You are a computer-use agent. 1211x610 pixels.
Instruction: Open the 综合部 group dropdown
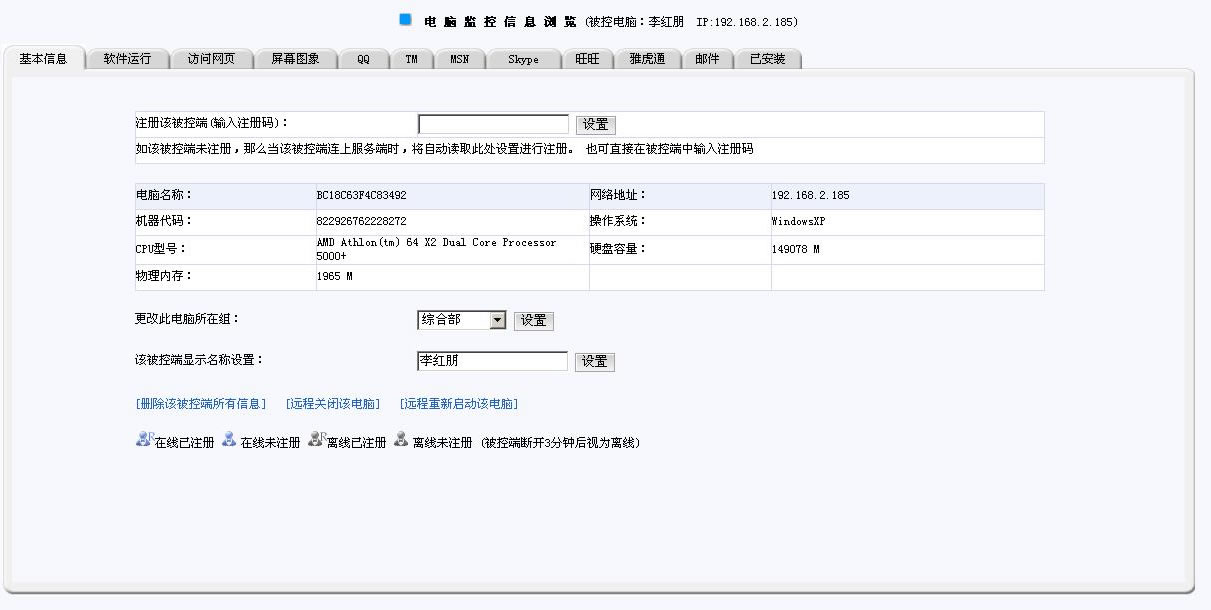pyautogui.click(x=497, y=320)
